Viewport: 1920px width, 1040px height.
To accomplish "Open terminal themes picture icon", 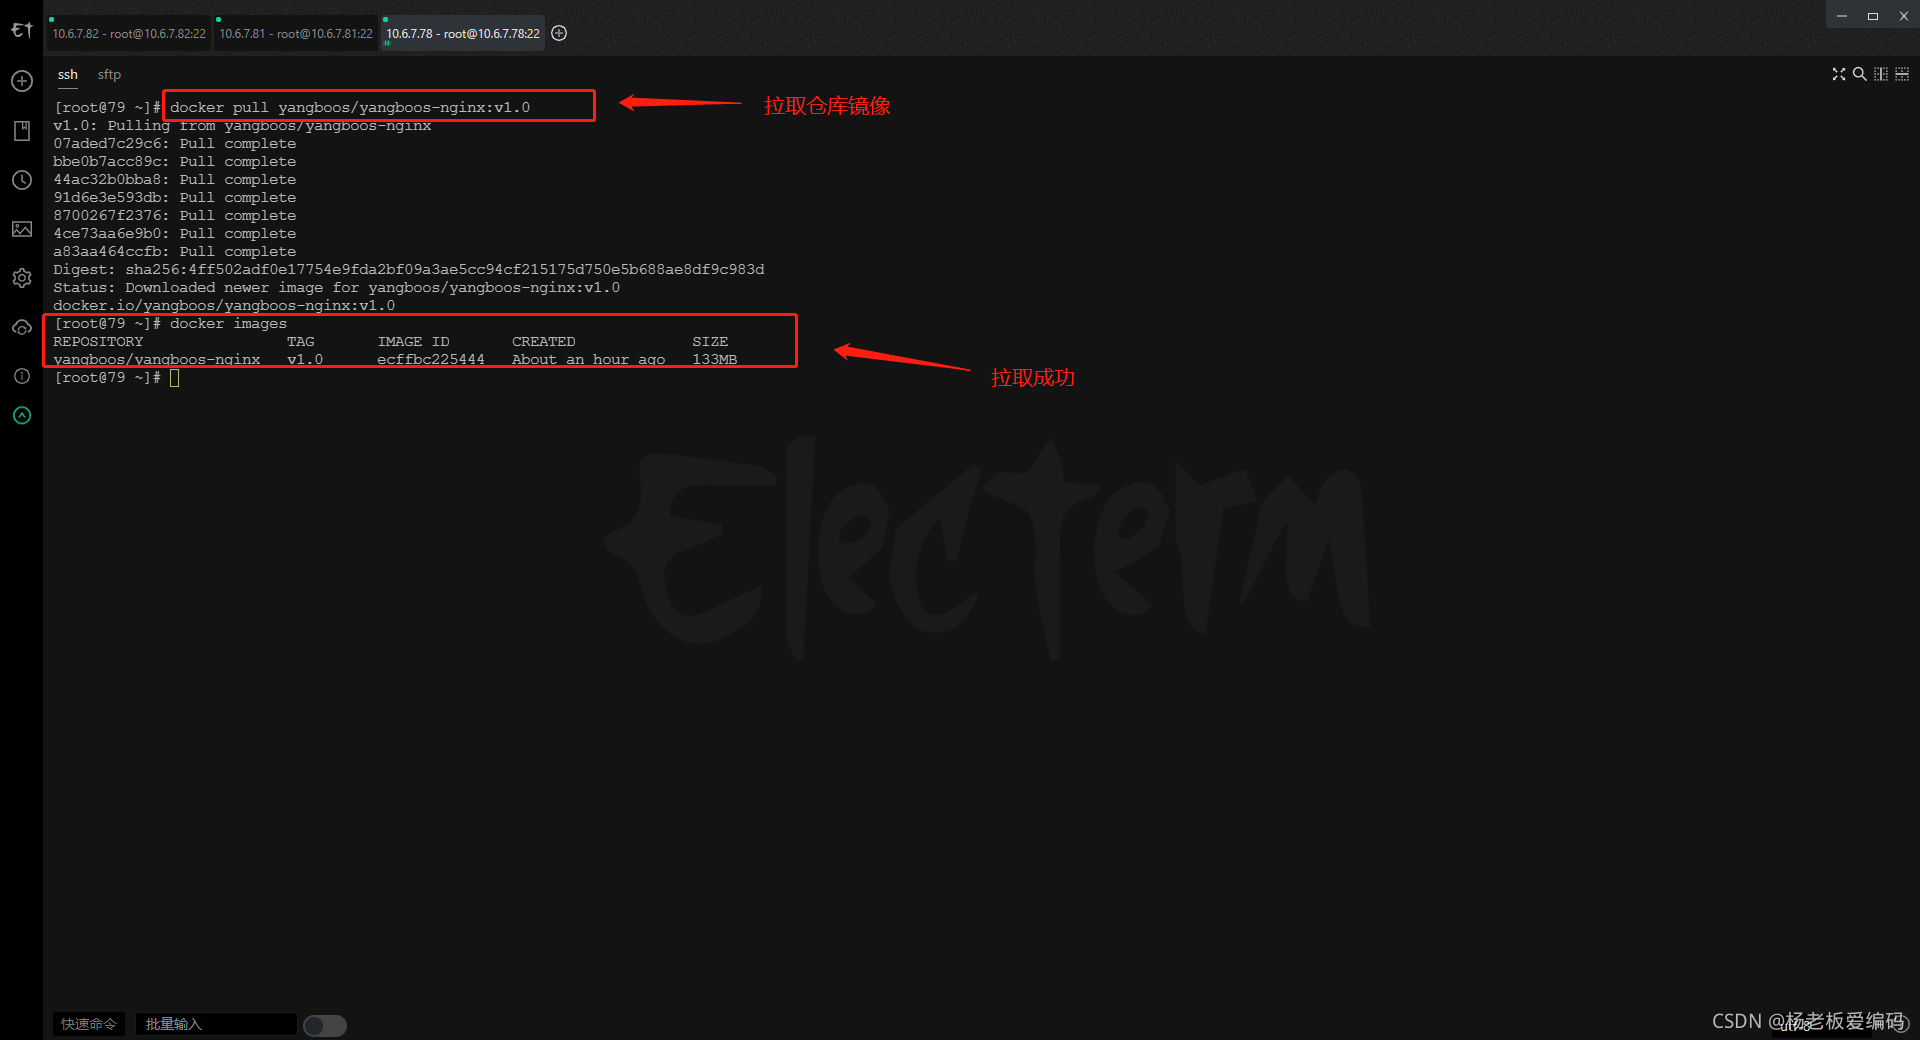I will click(x=22, y=229).
